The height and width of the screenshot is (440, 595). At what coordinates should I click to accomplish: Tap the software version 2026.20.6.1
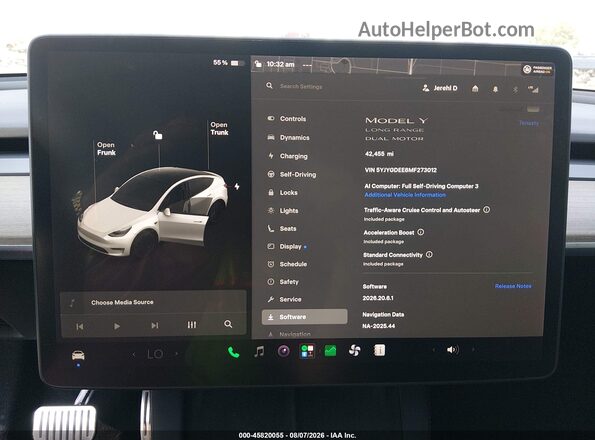point(378,298)
